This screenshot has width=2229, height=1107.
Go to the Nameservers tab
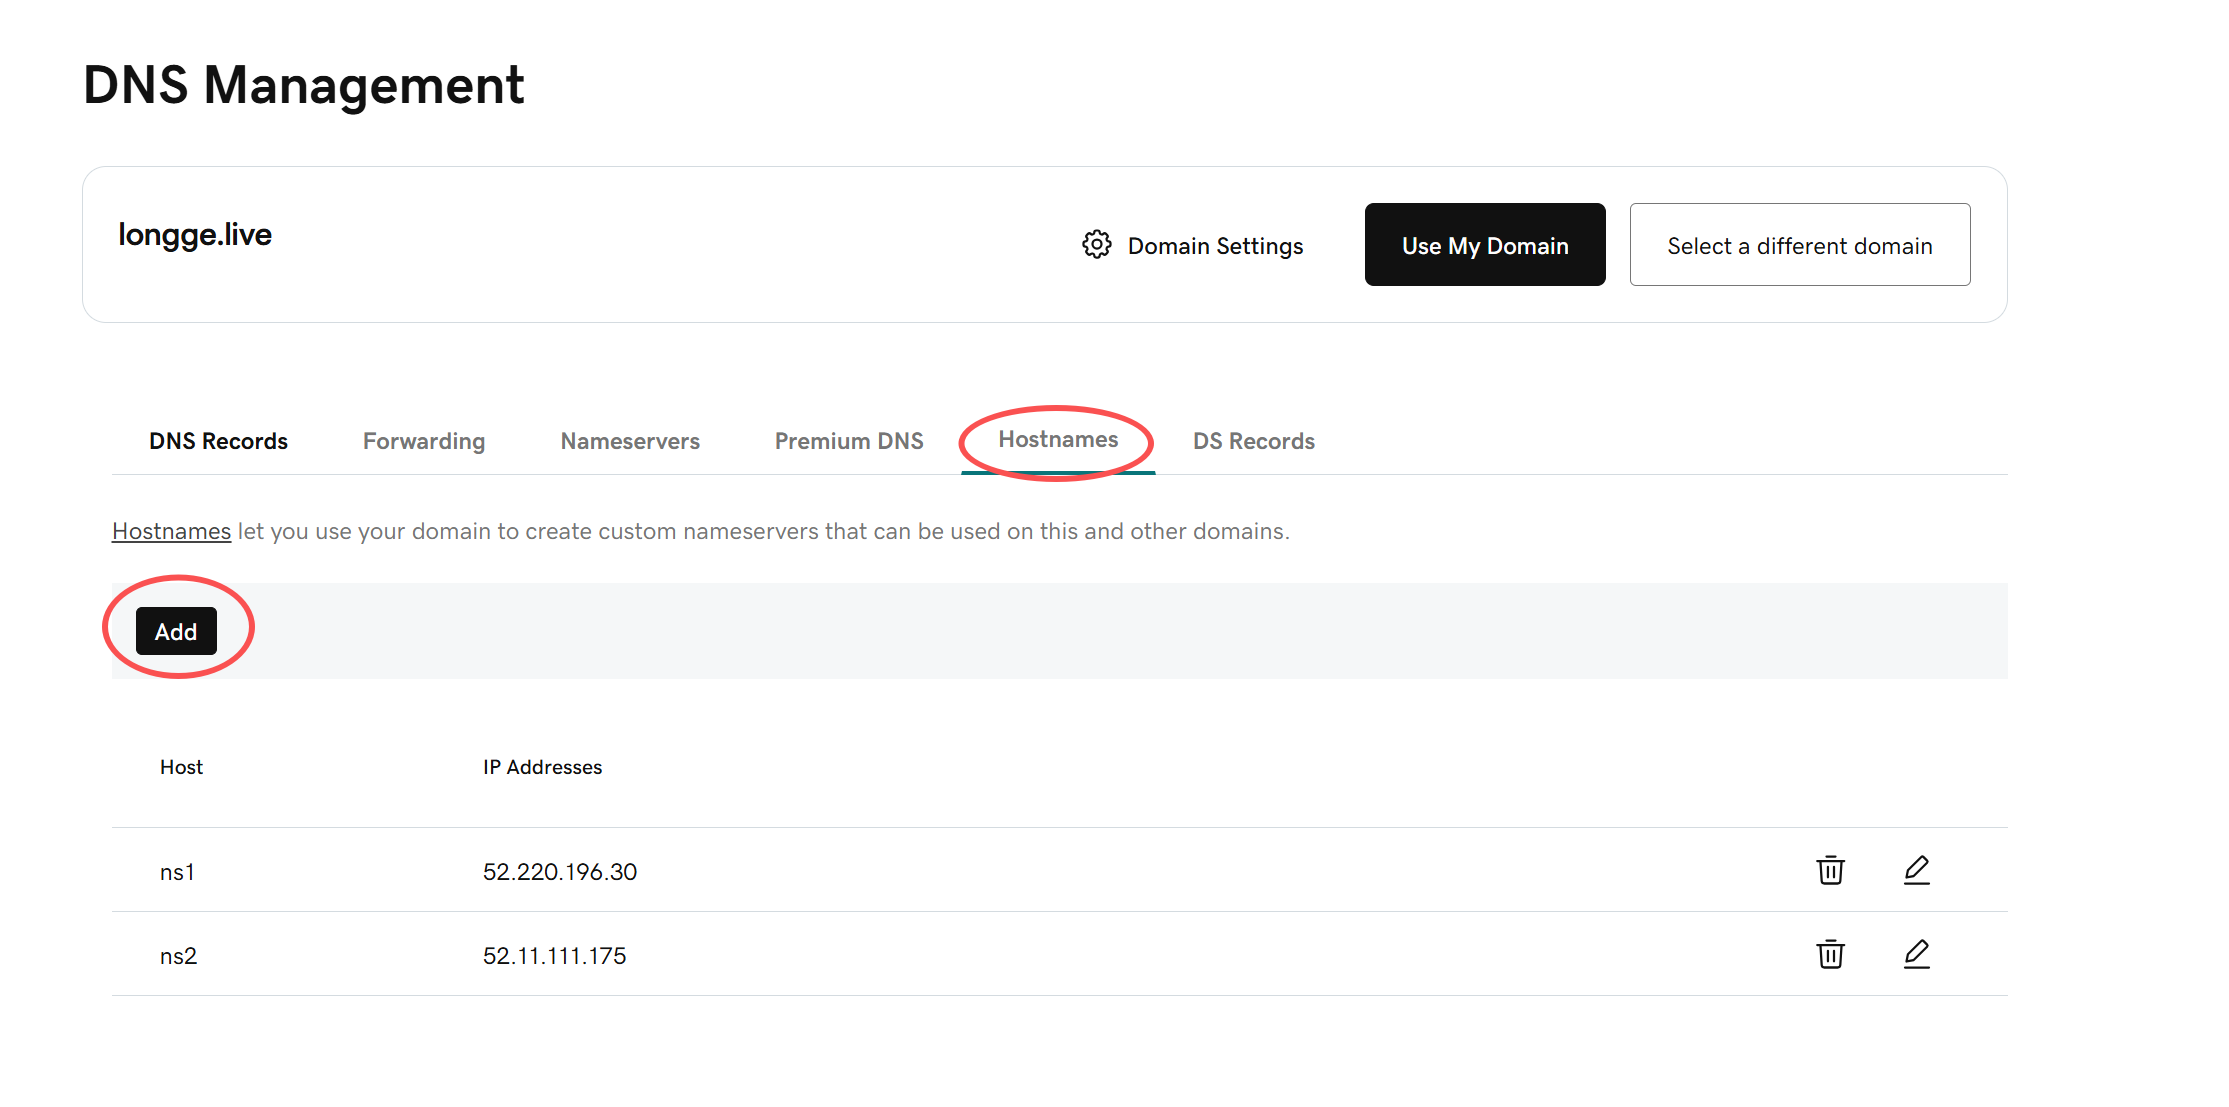coord(630,441)
